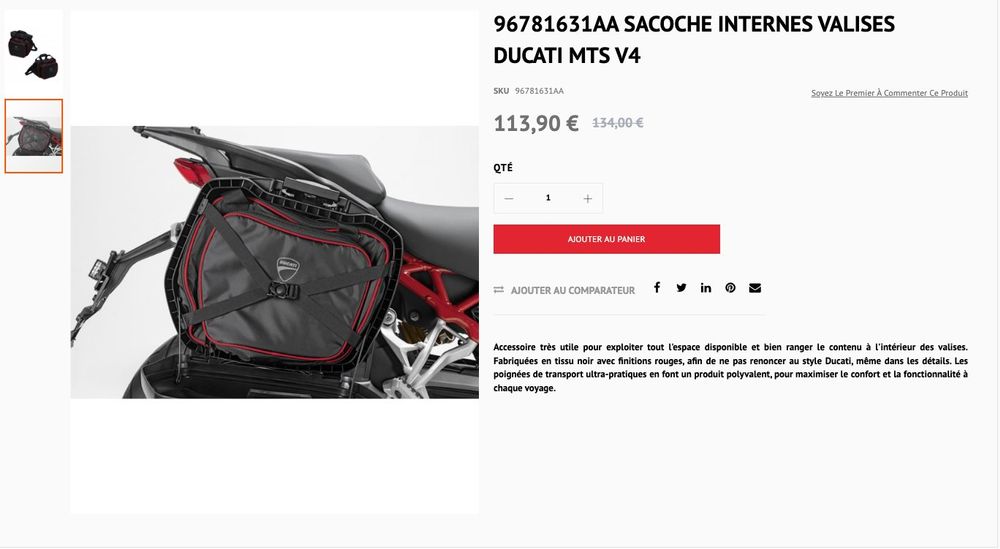
Task: Click the product description paragraph
Action: 730,367
